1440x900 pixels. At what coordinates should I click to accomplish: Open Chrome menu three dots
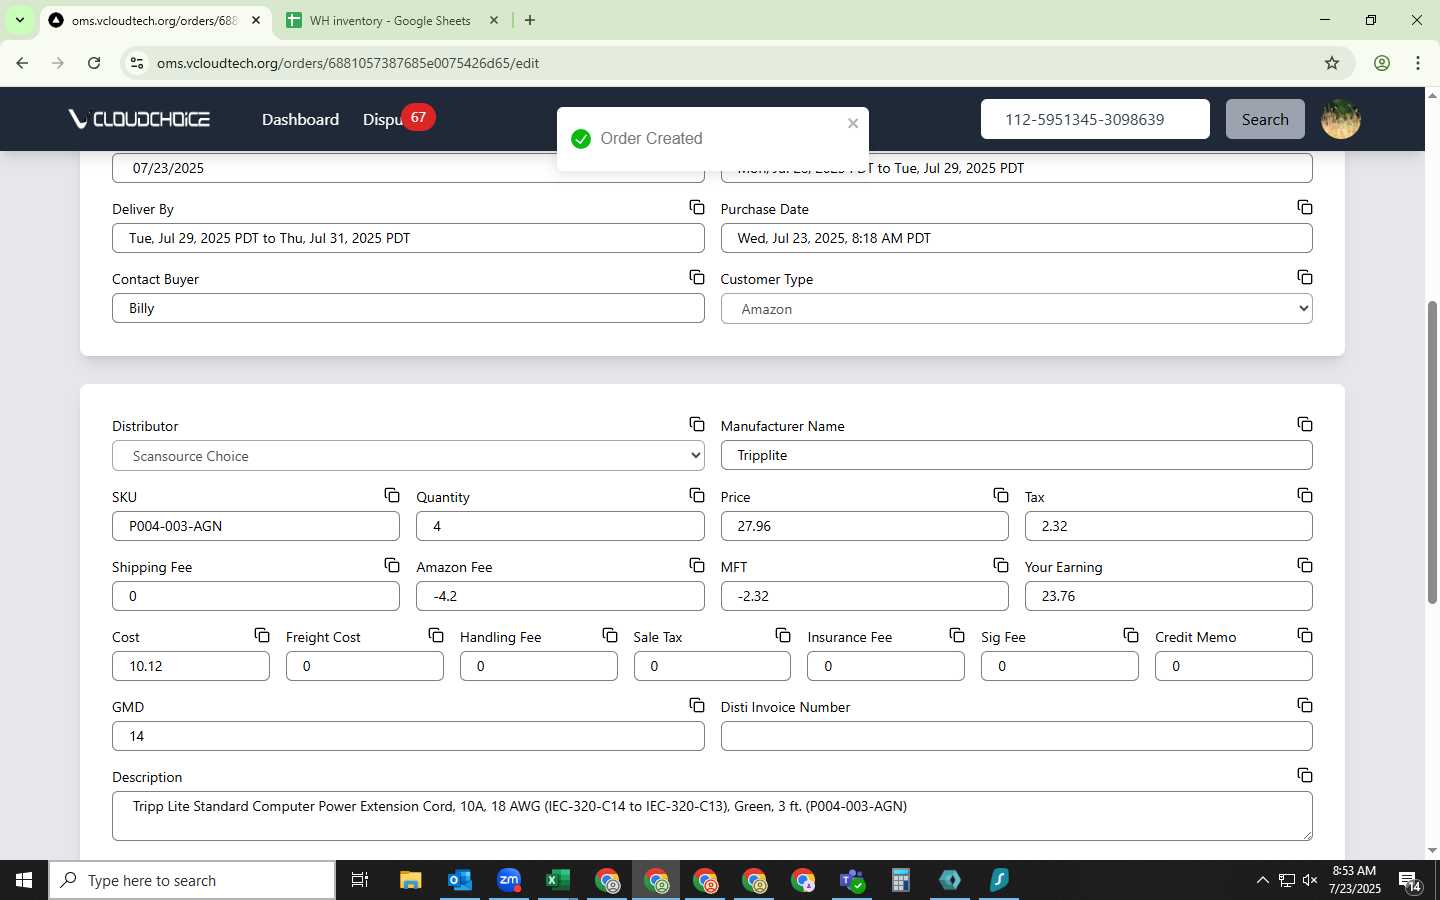point(1418,63)
